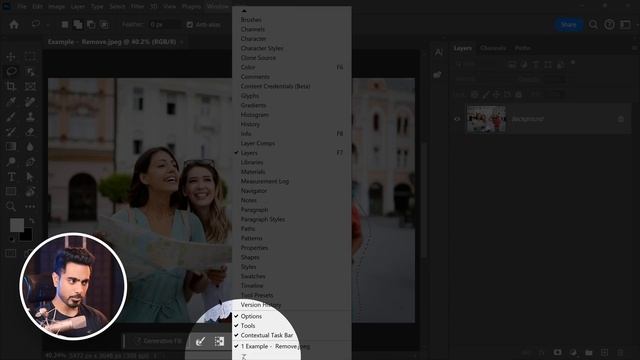
Task: Click the blue Share button
Action: click(x=568, y=25)
